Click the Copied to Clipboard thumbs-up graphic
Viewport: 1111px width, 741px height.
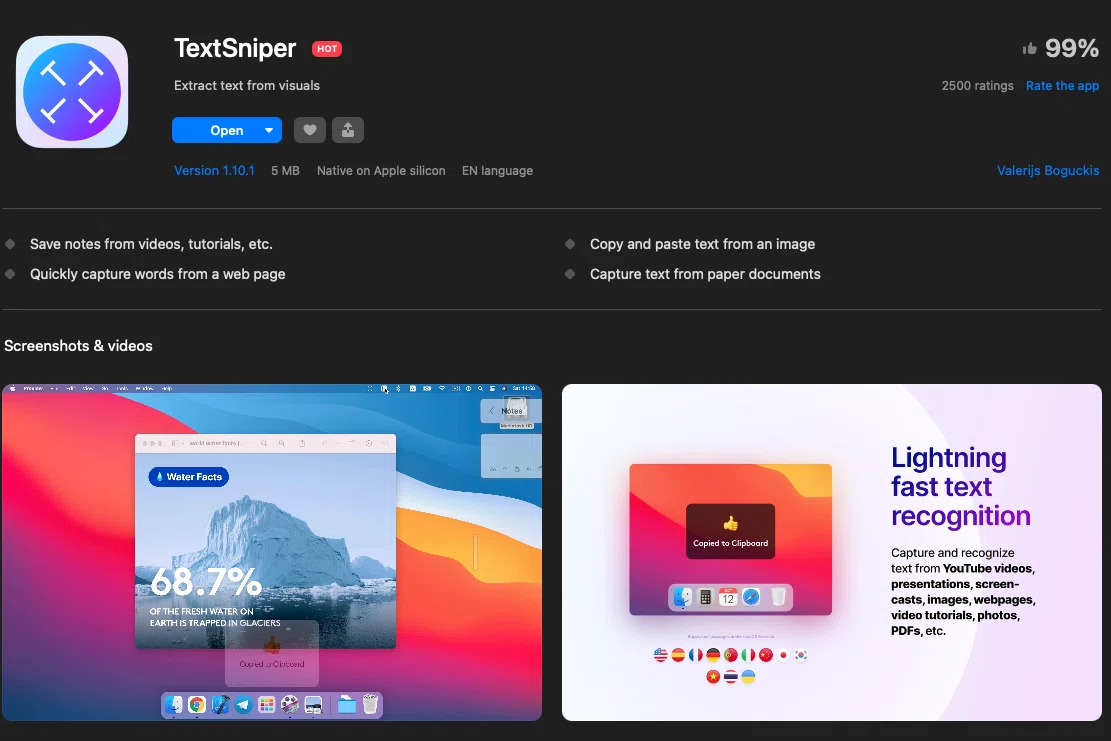click(731, 524)
